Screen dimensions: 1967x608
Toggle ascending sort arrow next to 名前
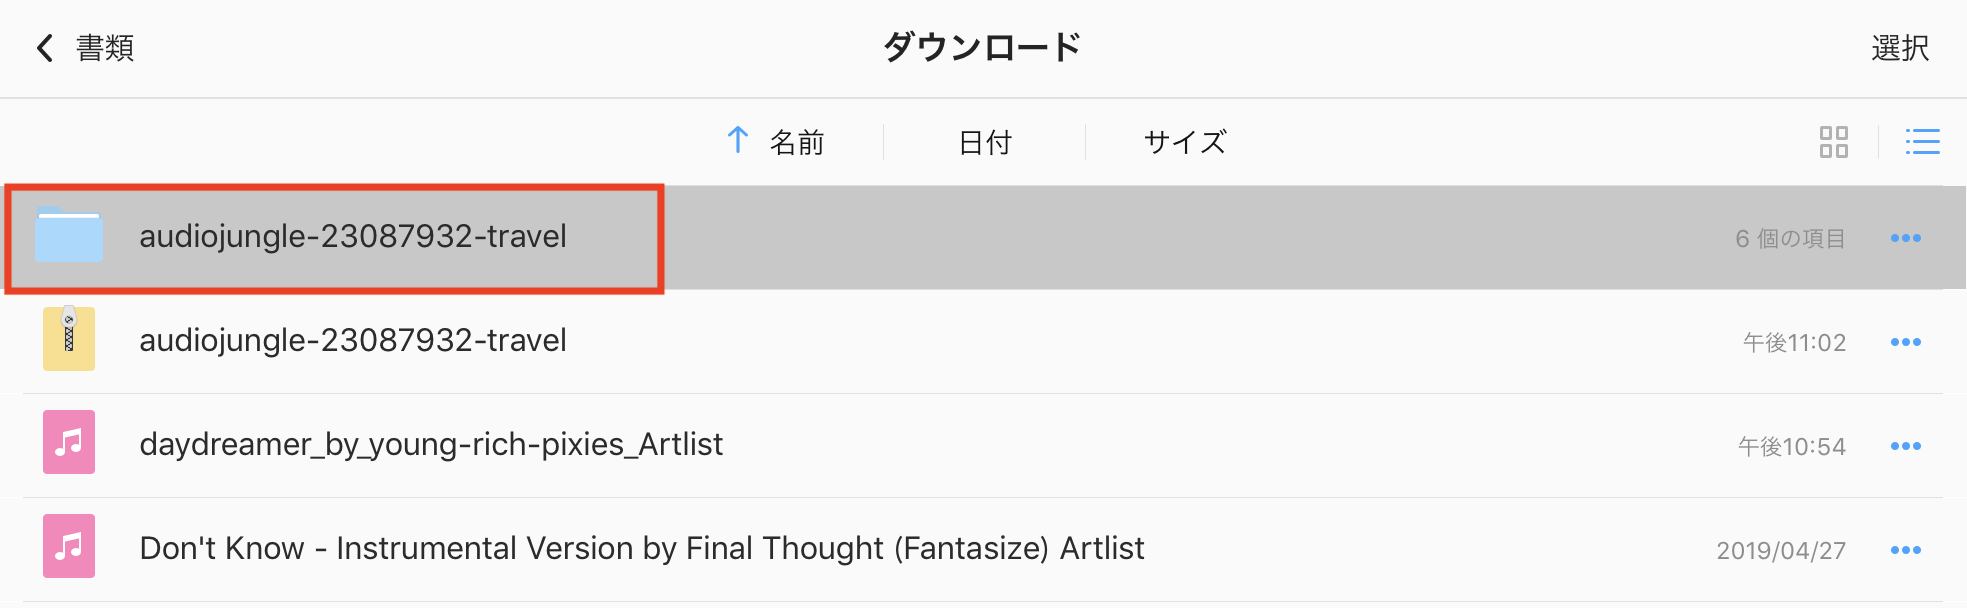[x=738, y=141]
